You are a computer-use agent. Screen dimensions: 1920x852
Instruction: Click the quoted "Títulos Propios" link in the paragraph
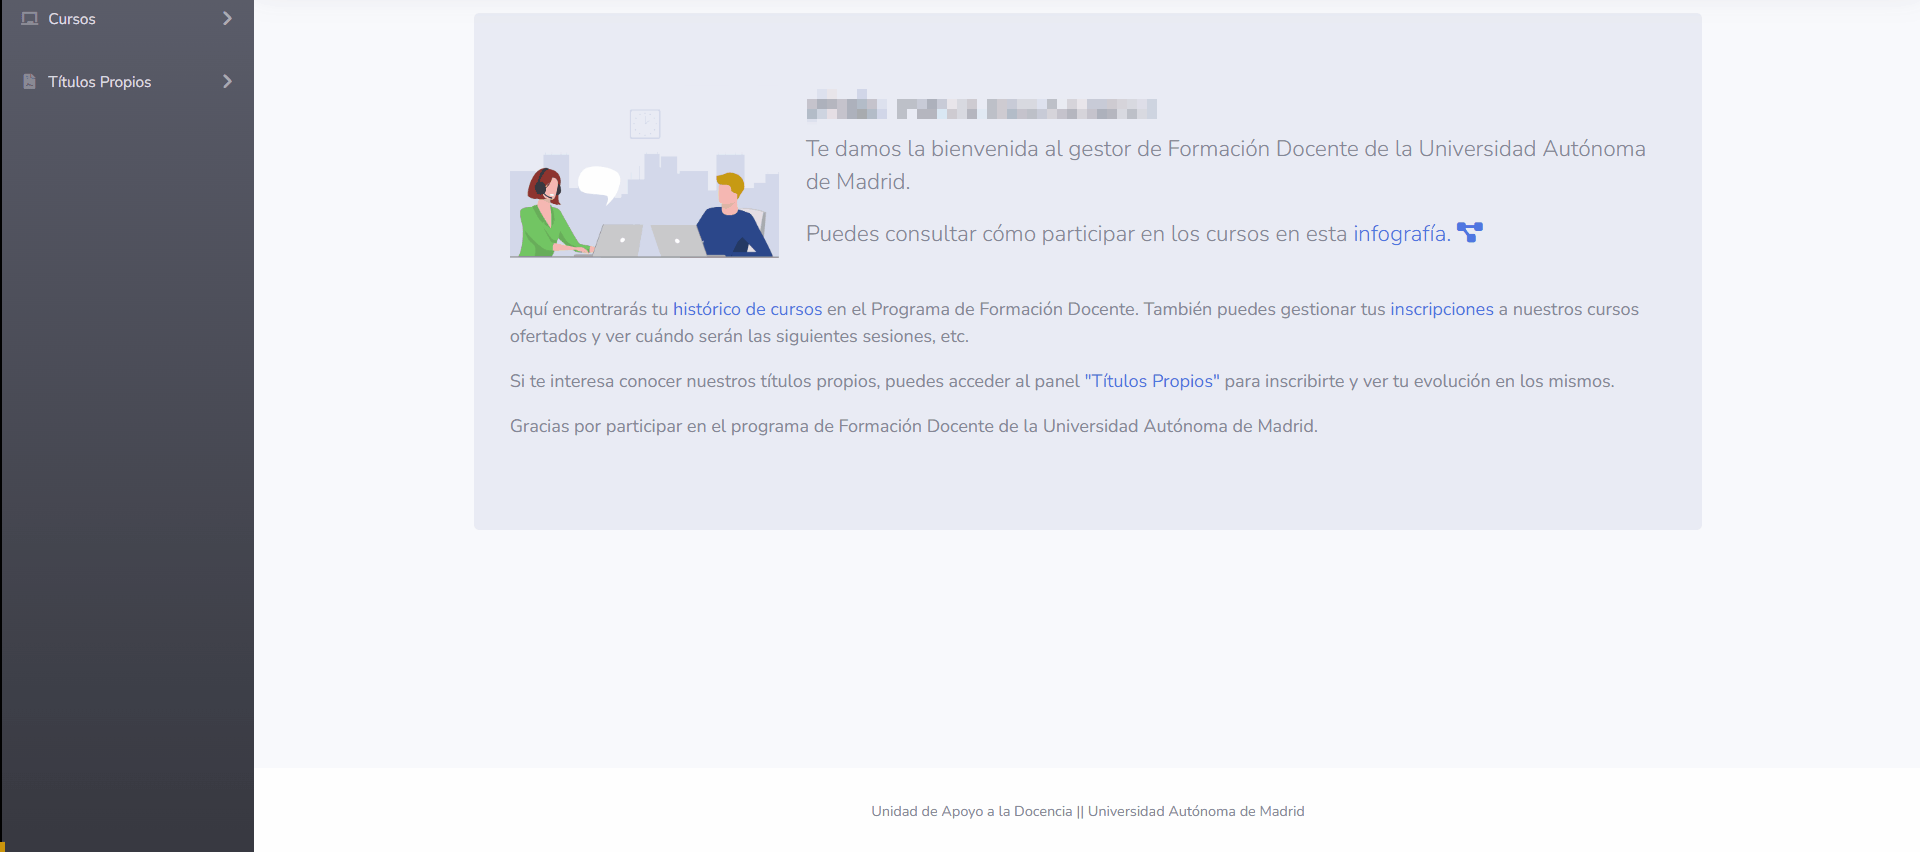[1151, 382]
